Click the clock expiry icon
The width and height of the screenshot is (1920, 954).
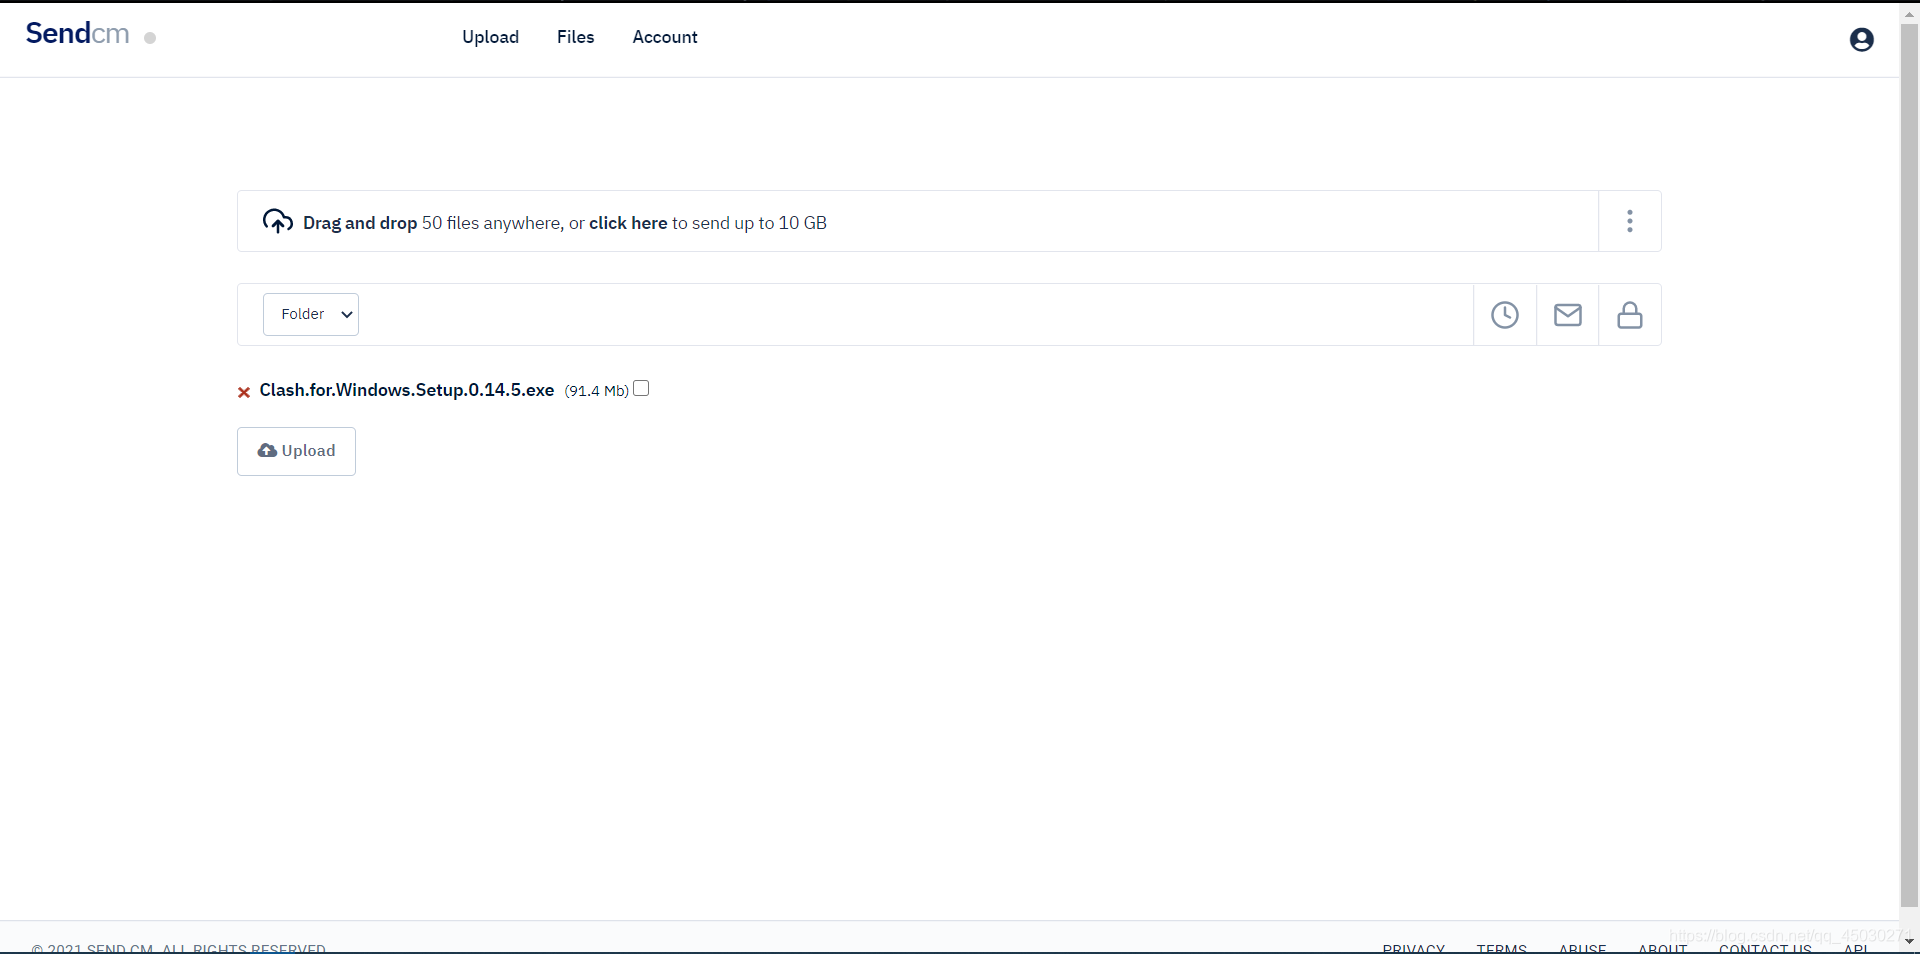click(1505, 315)
